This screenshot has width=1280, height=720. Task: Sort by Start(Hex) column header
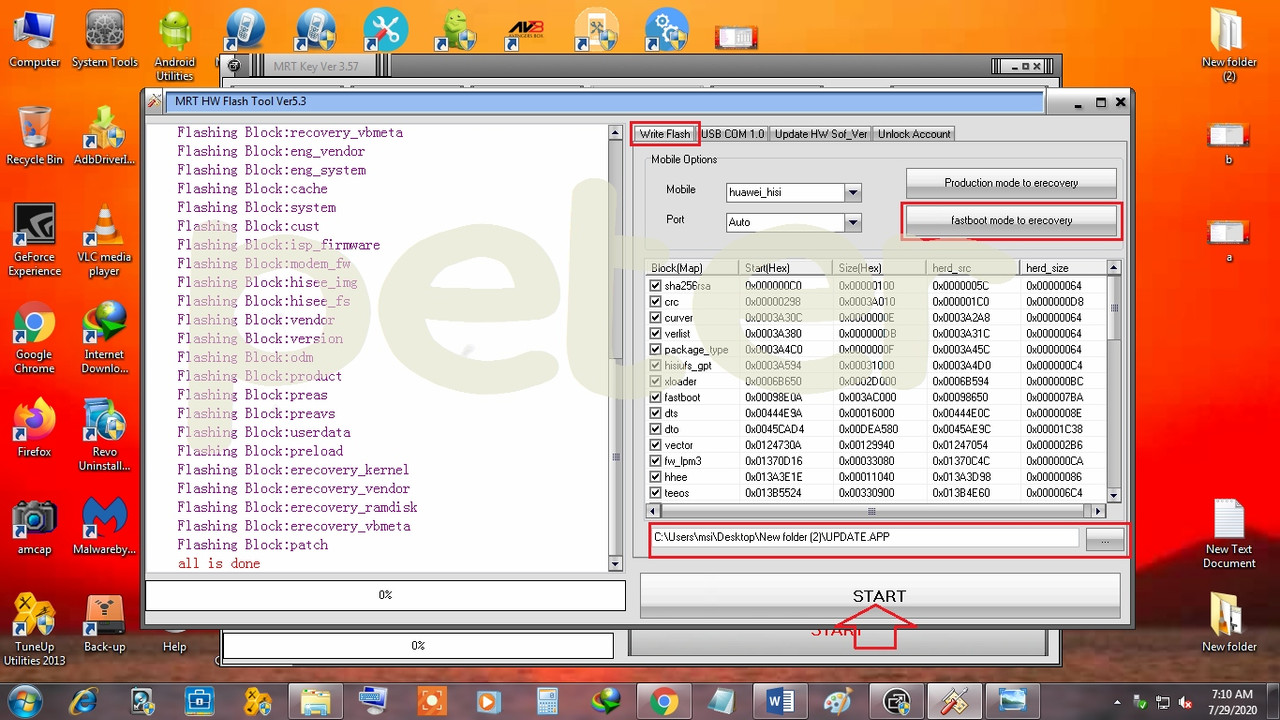point(786,268)
